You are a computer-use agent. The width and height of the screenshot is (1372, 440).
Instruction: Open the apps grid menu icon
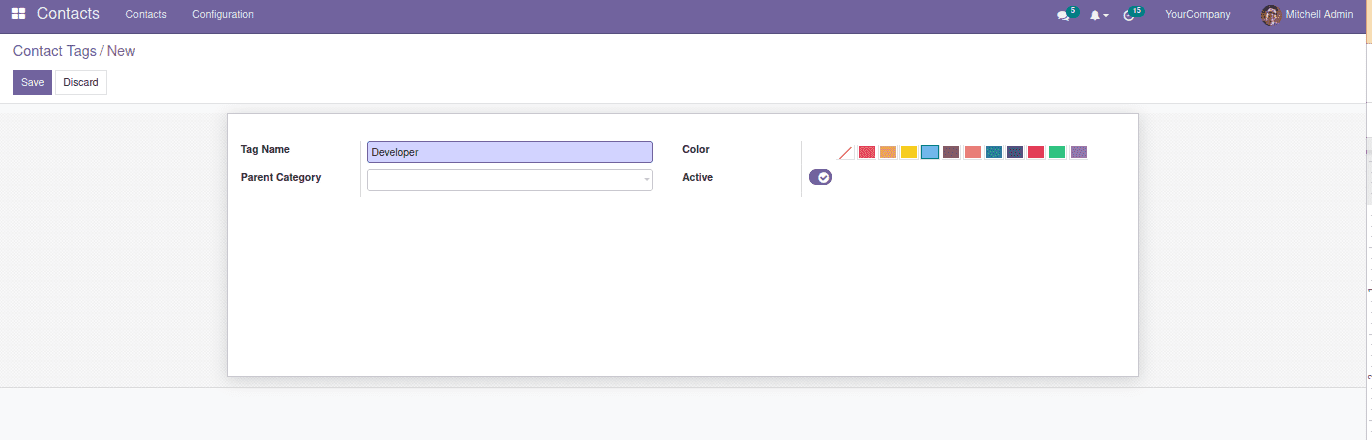coord(18,14)
